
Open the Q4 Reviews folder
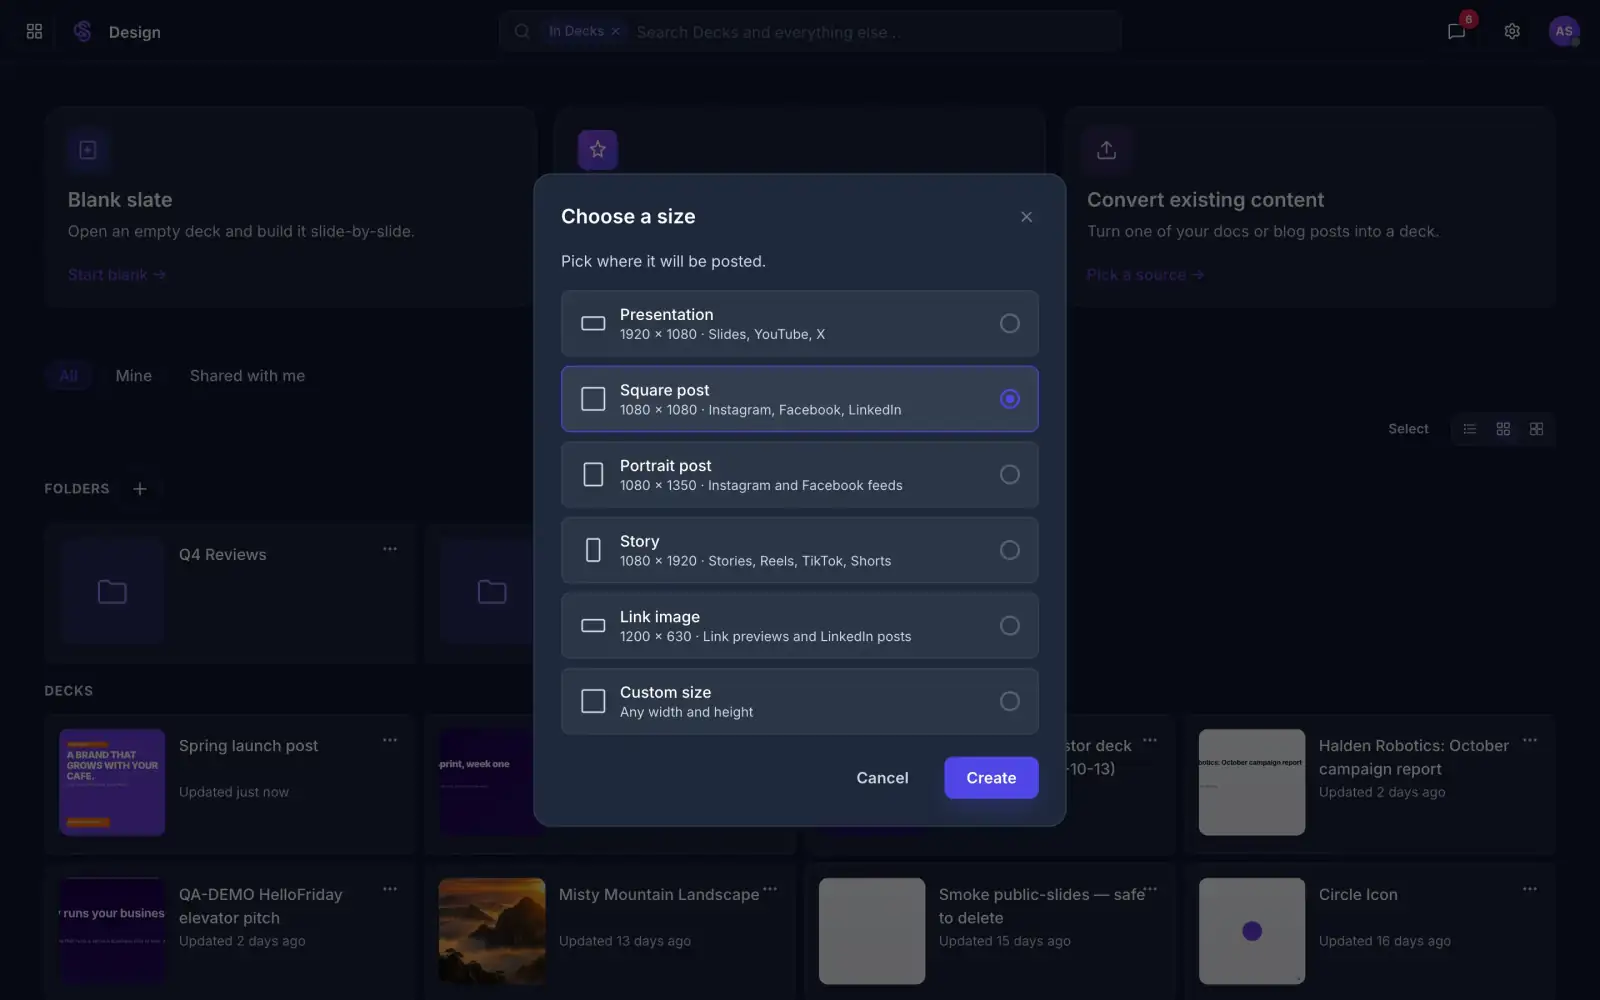[x=230, y=592]
